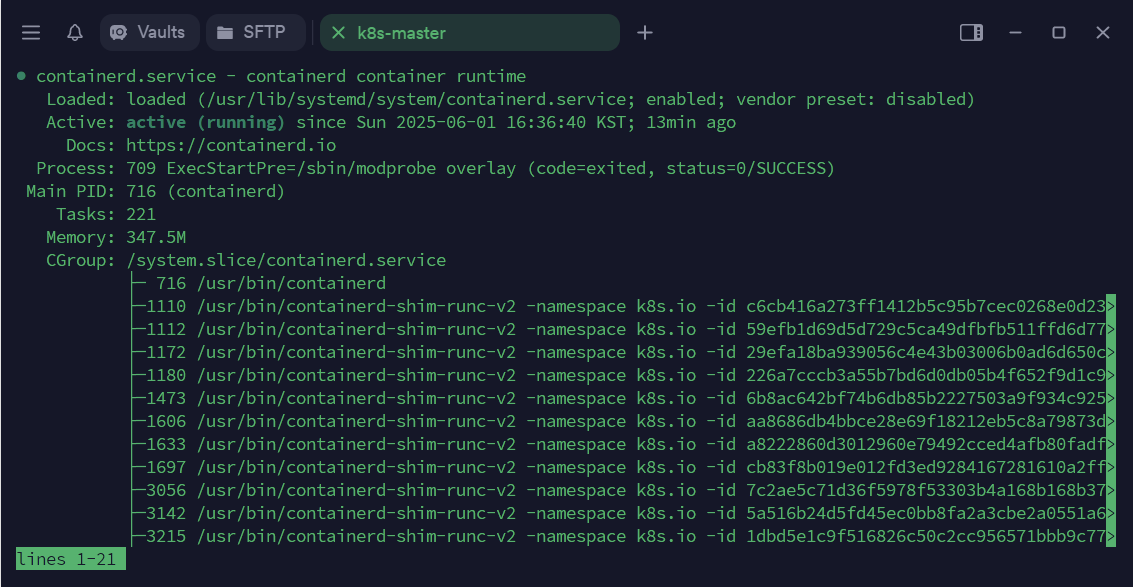Click the /usr/bin/containerd process entry for PID 716
Screen dimensions: 1133x587
click(291, 284)
